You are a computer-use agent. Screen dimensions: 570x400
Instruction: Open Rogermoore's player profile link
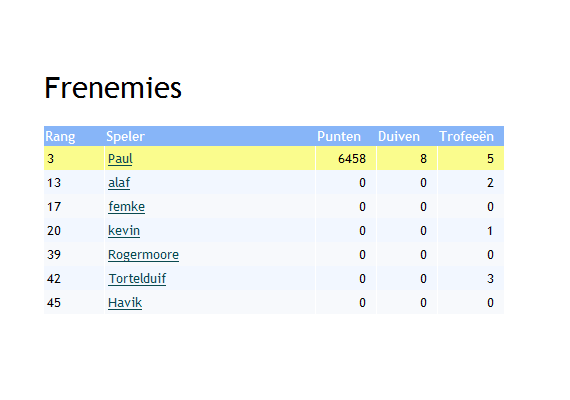143,255
